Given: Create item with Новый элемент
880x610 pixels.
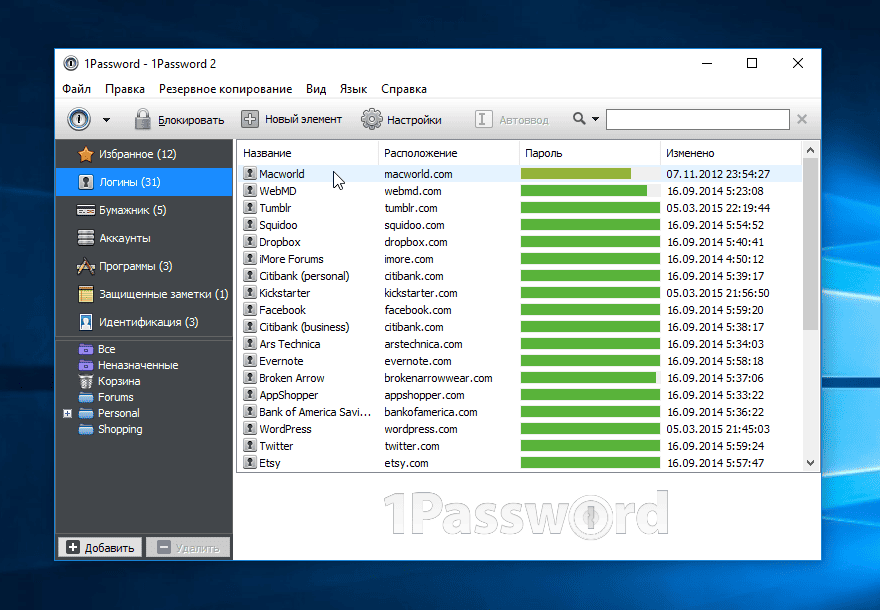Looking at the screenshot, I should click(291, 120).
